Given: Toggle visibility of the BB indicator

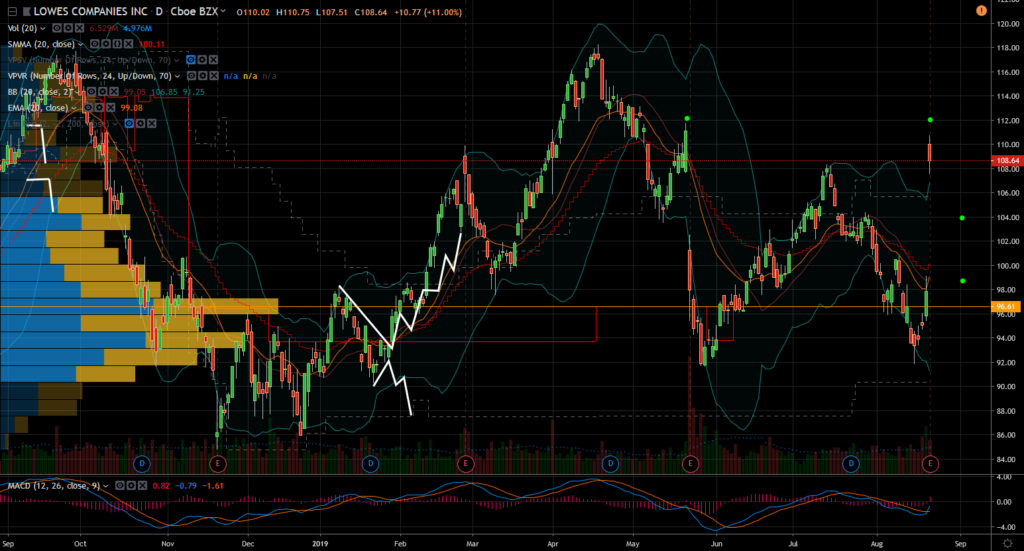Looking at the screenshot, I should click(91, 91).
